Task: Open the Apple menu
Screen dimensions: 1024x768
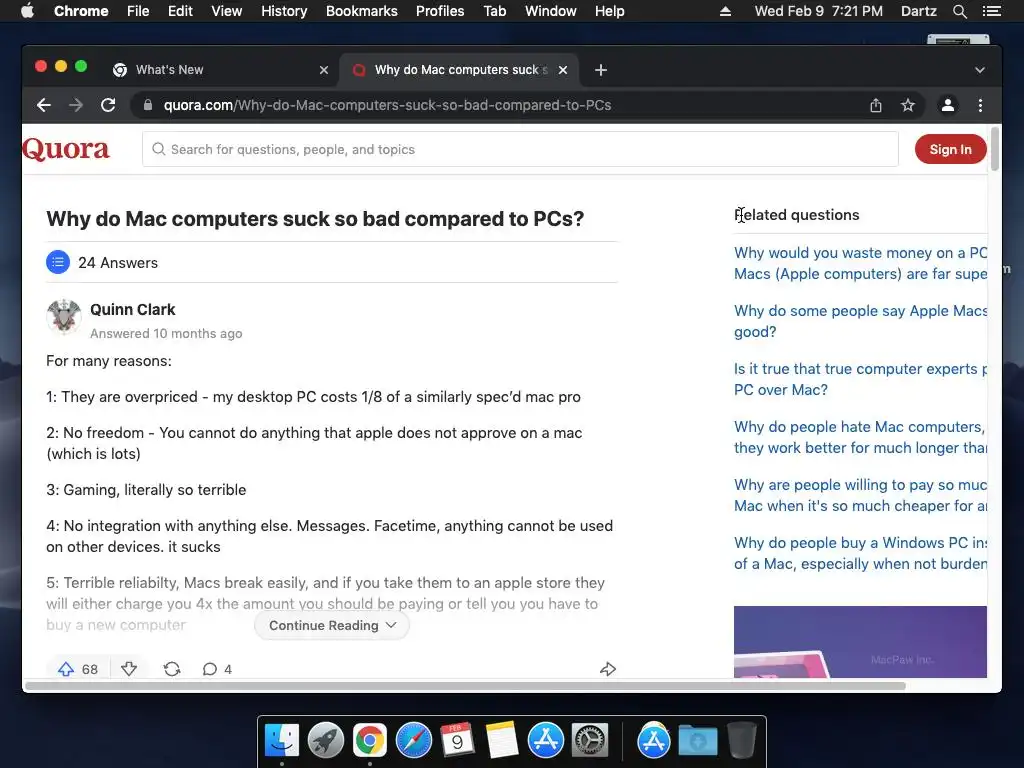Action: click(27, 11)
